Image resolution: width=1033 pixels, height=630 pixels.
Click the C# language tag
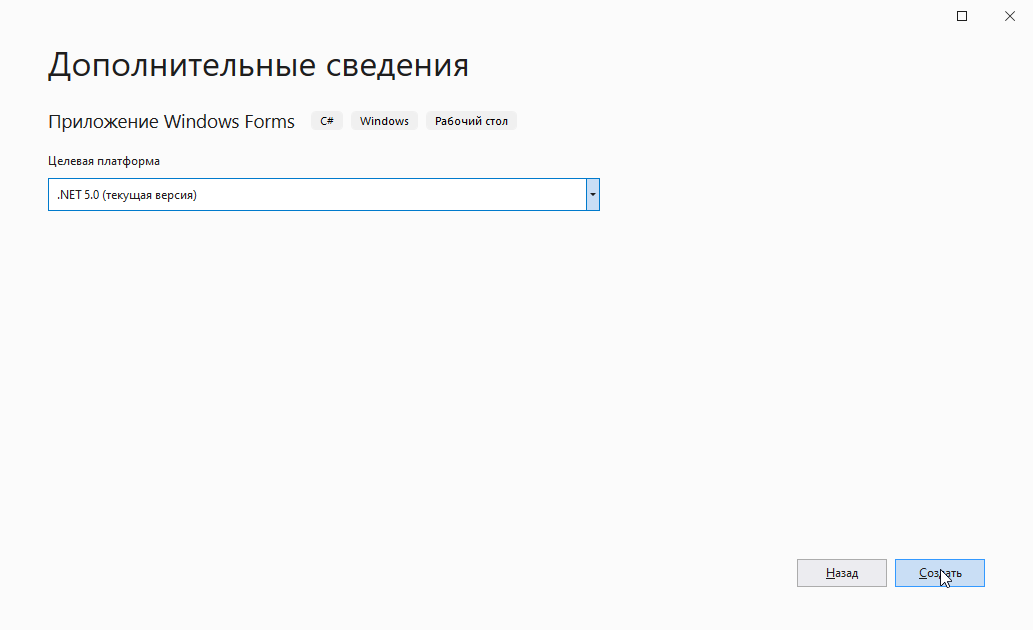coord(327,121)
